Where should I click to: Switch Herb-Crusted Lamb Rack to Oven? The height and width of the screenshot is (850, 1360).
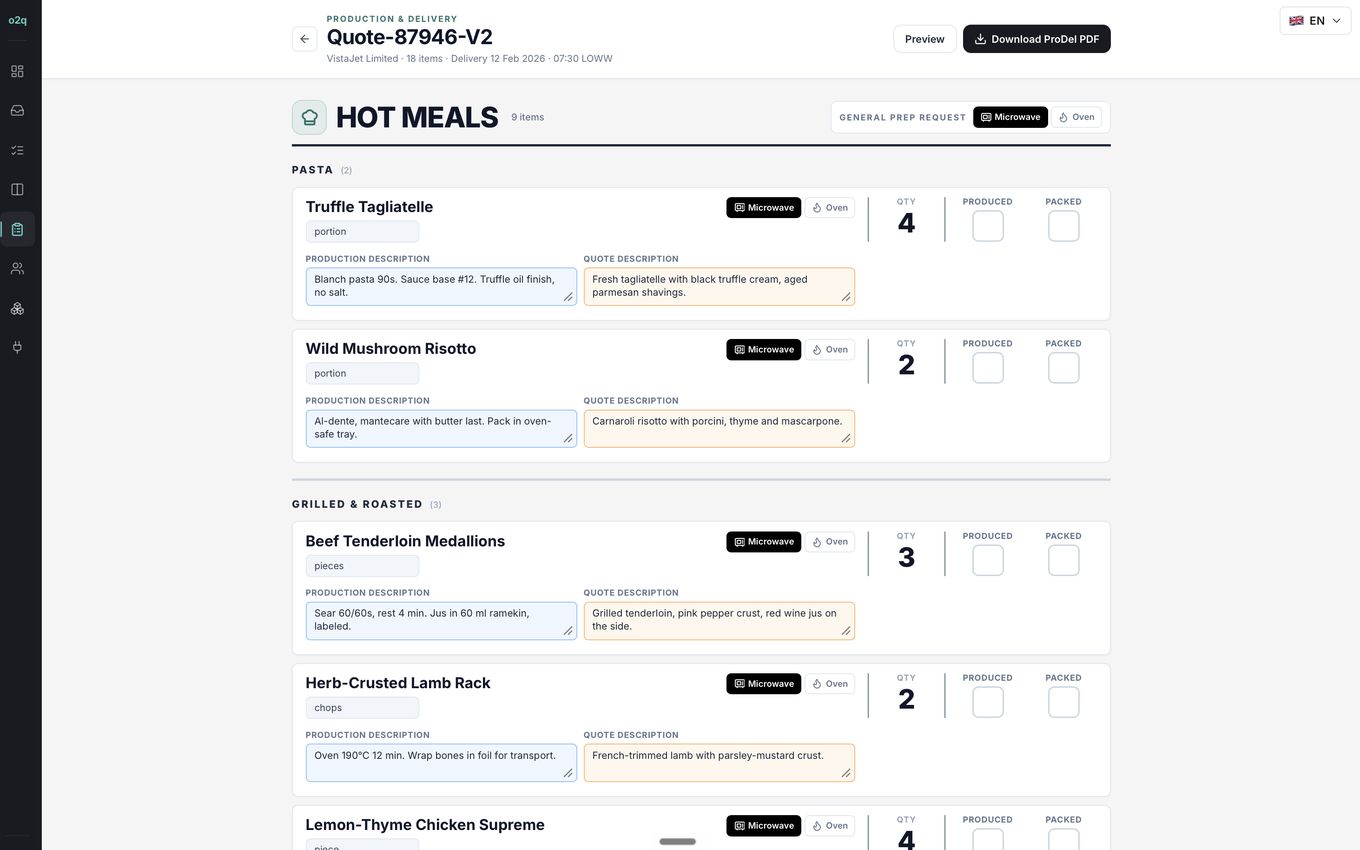pos(830,684)
